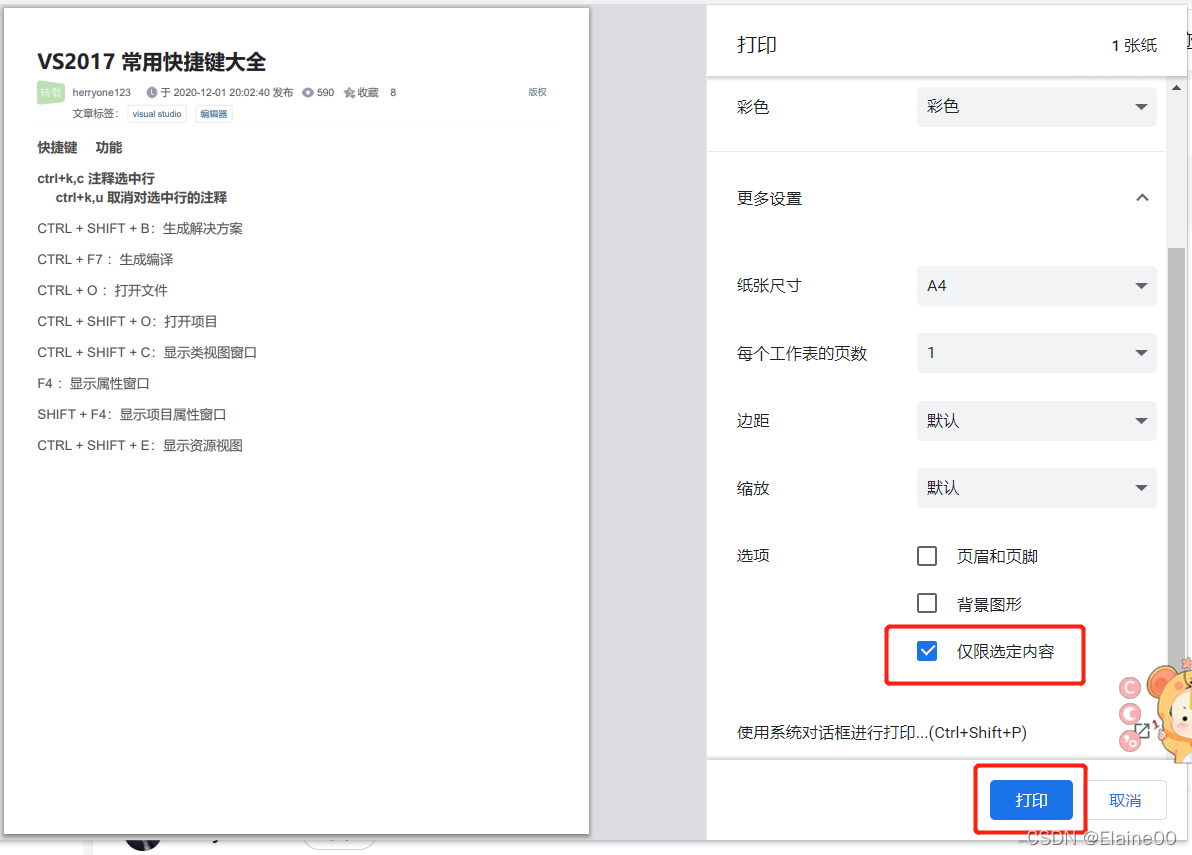Click the 版权 text in preview
The height and width of the screenshot is (855, 1192).
point(537,92)
